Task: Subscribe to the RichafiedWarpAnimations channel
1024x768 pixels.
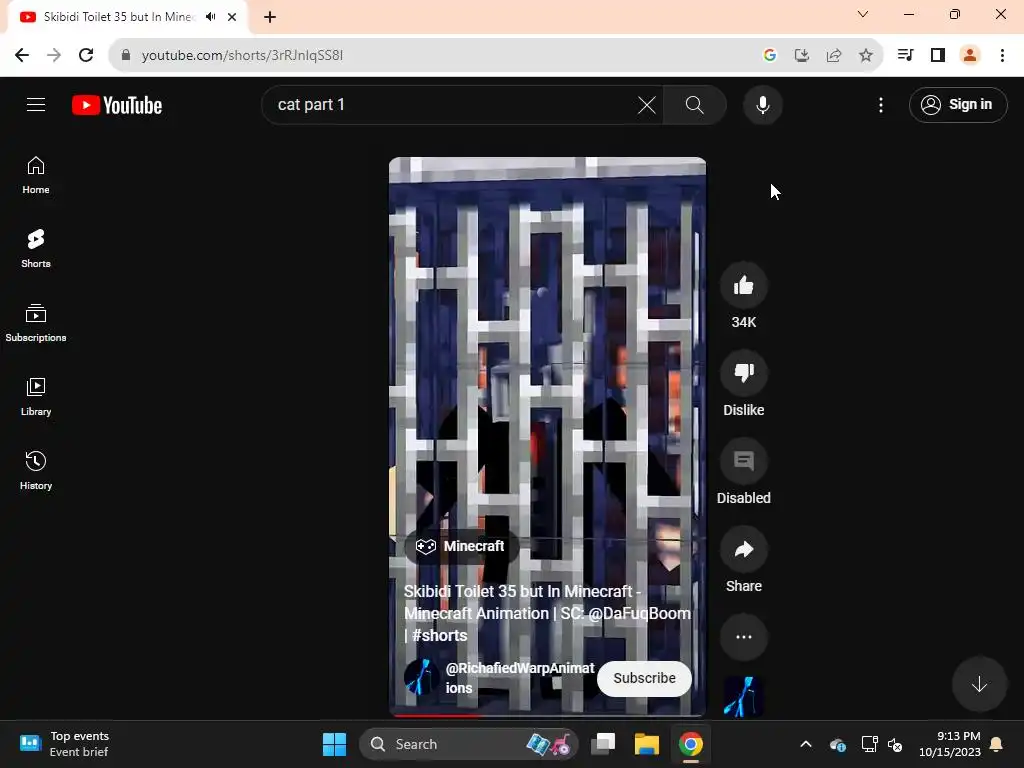Action: click(x=645, y=679)
